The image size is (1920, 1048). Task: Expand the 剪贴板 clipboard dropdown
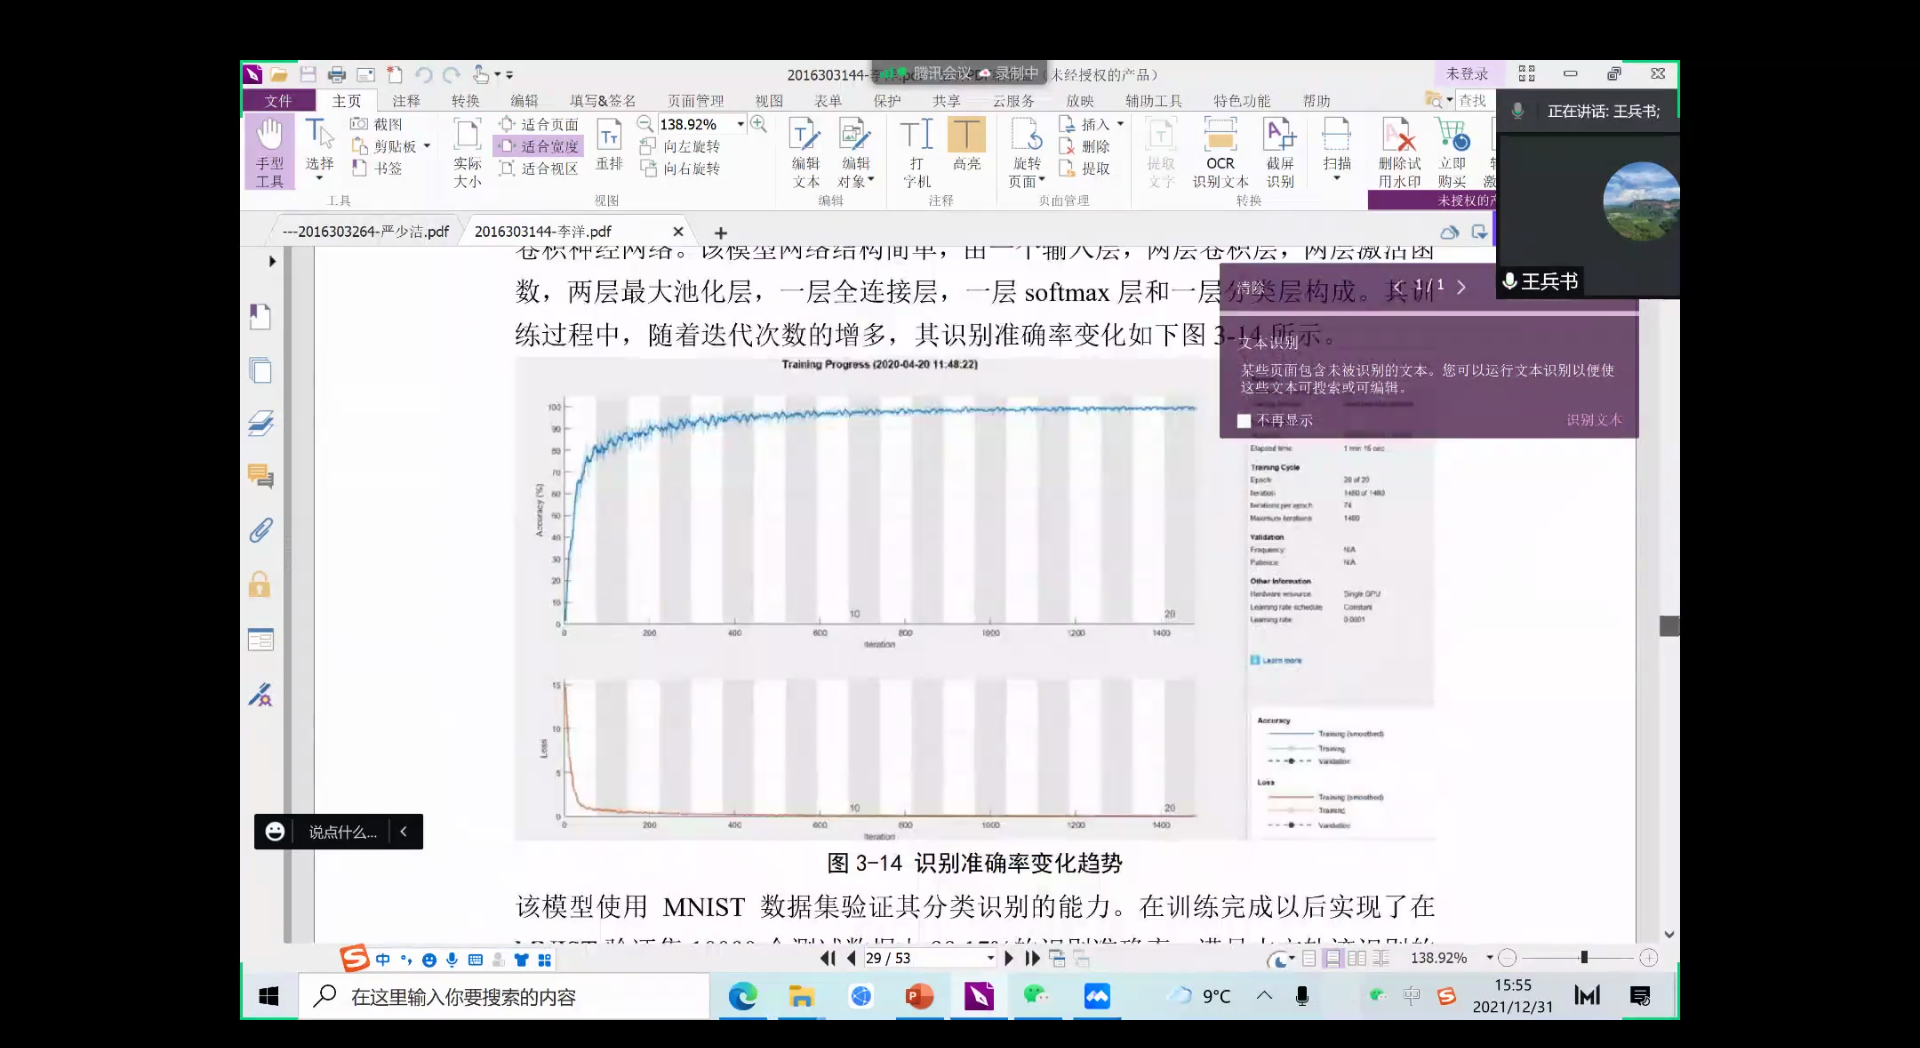click(427, 146)
